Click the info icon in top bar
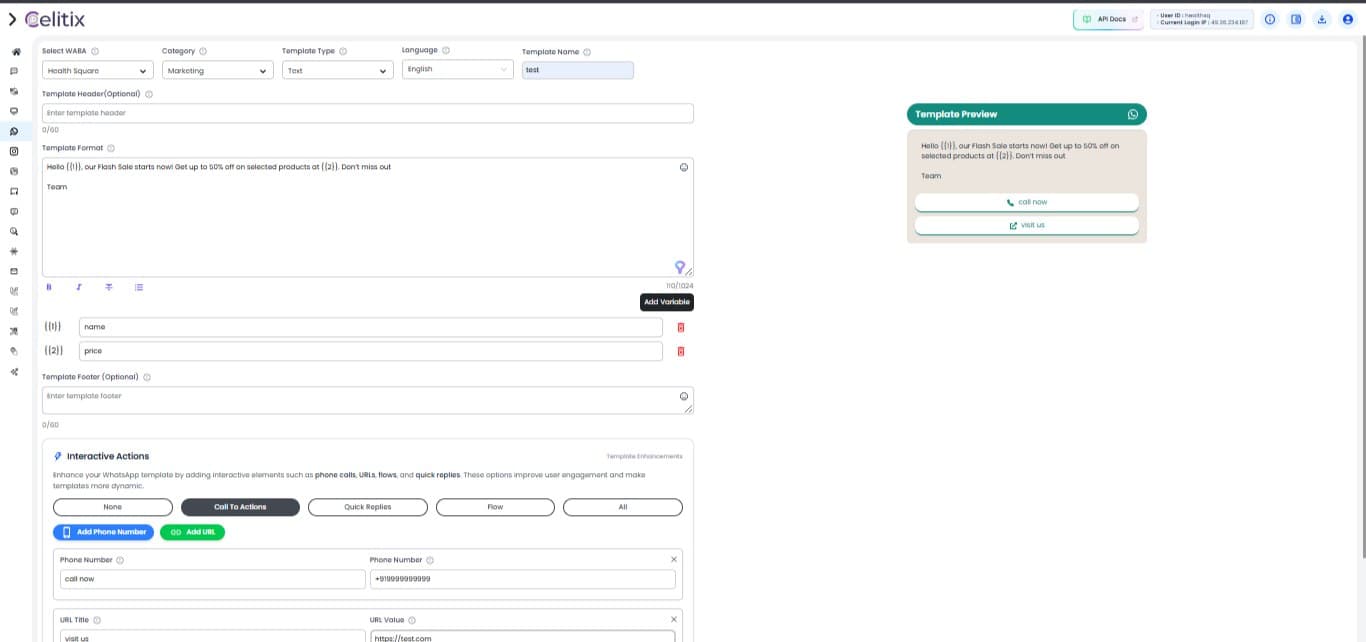The height and width of the screenshot is (642, 1366). [x=1270, y=19]
